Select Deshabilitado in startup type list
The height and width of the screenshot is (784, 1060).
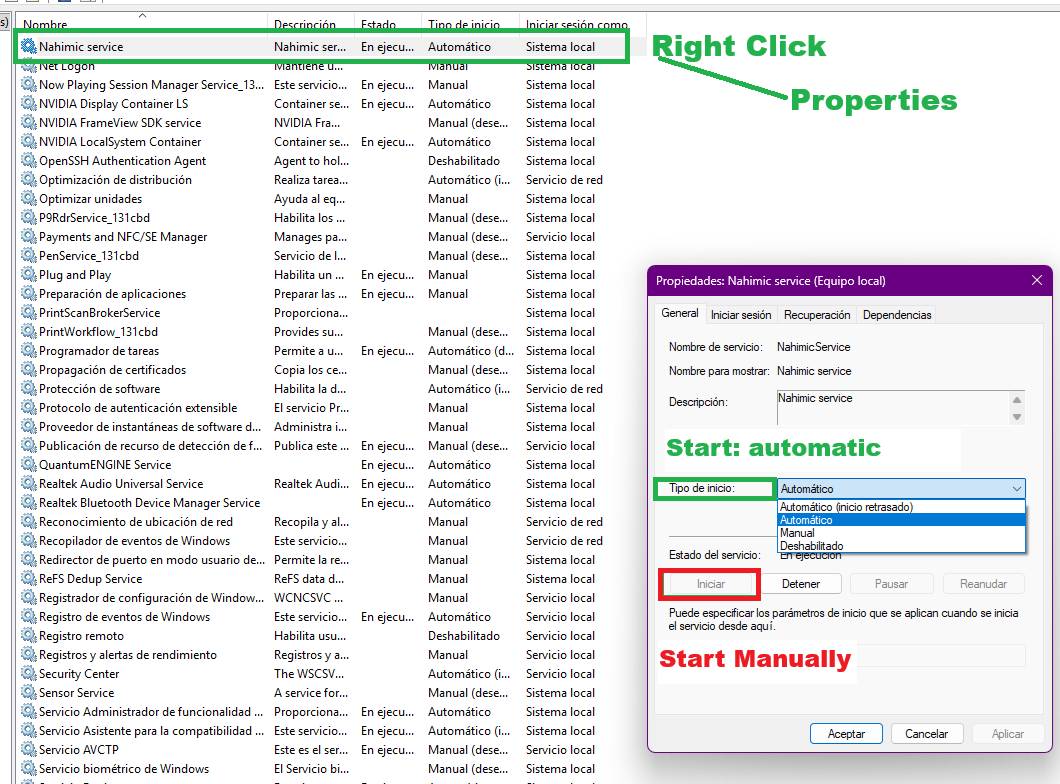pyautogui.click(x=811, y=546)
